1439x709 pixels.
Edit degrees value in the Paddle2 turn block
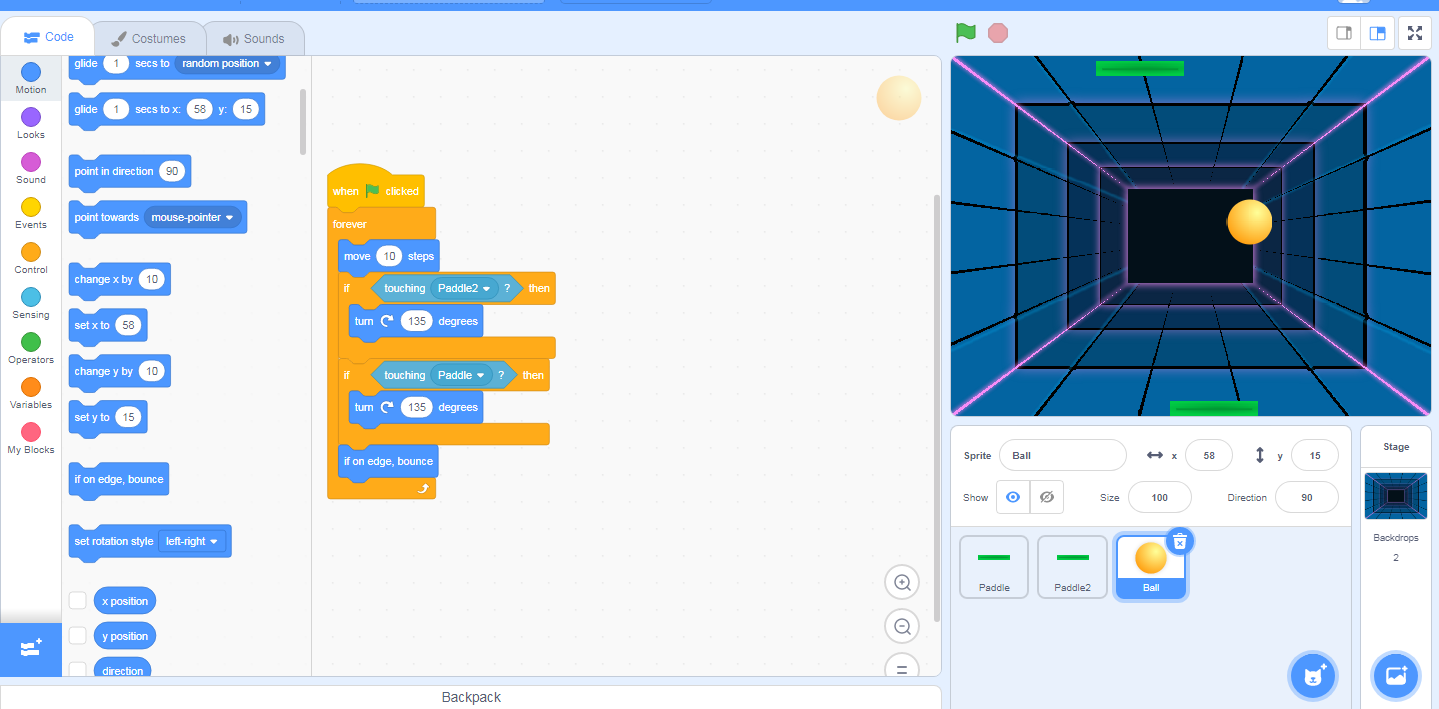click(x=416, y=321)
